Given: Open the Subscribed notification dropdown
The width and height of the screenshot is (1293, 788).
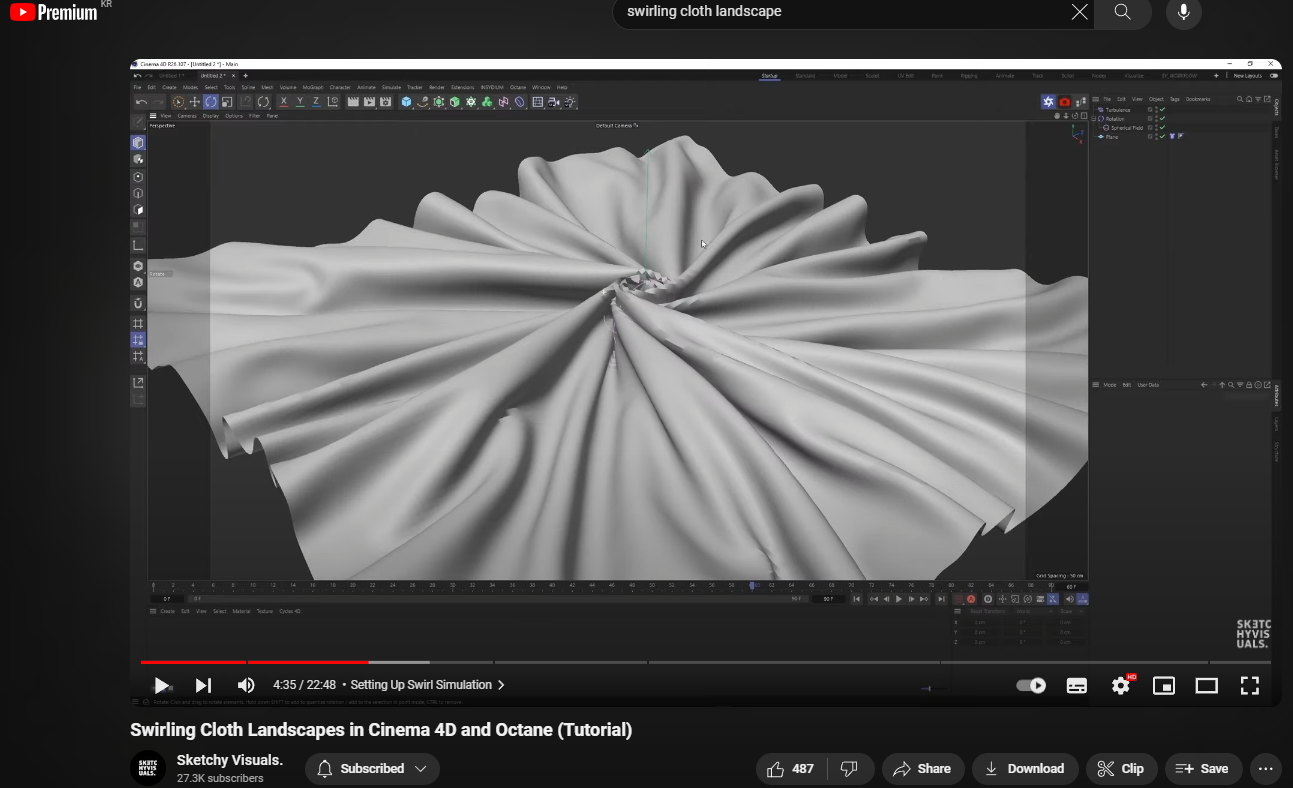Looking at the screenshot, I should (x=372, y=769).
